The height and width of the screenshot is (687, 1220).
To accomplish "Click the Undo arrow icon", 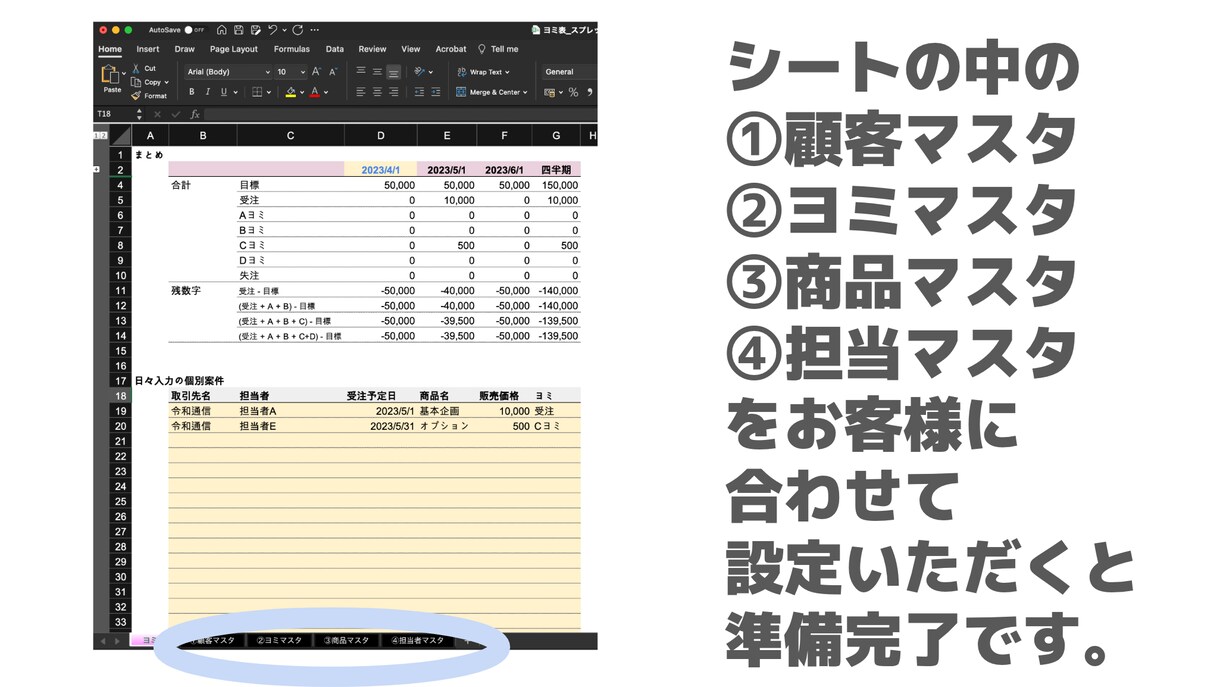I will point(273,30).
